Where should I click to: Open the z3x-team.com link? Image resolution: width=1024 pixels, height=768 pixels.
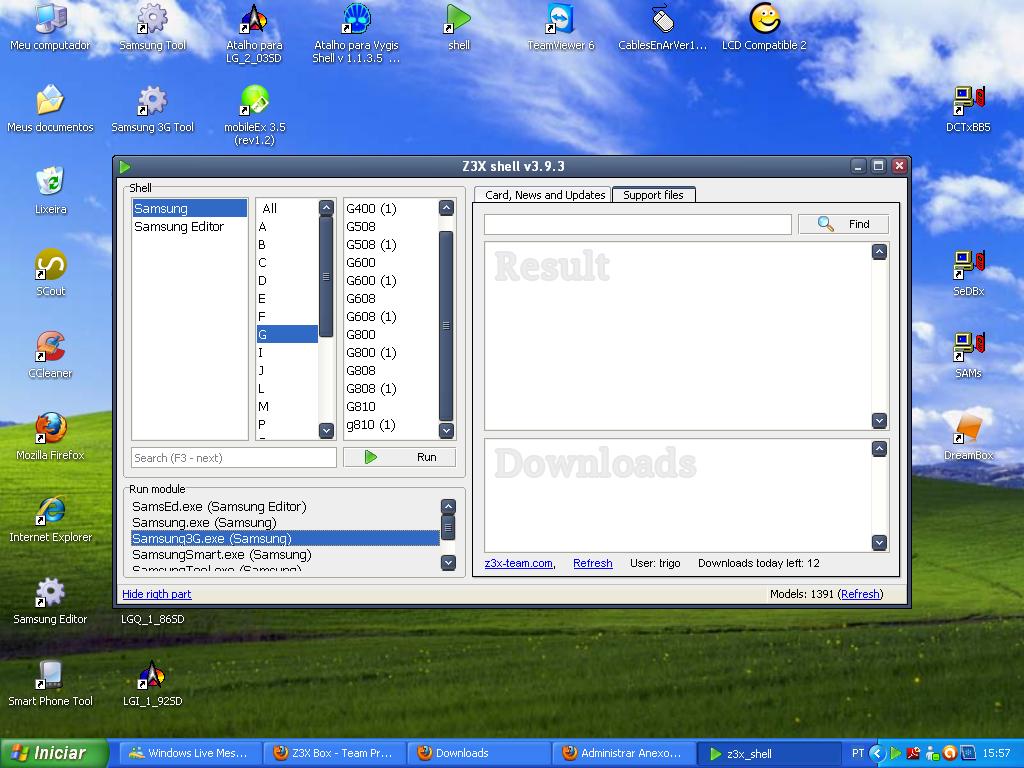pos(519,563)
